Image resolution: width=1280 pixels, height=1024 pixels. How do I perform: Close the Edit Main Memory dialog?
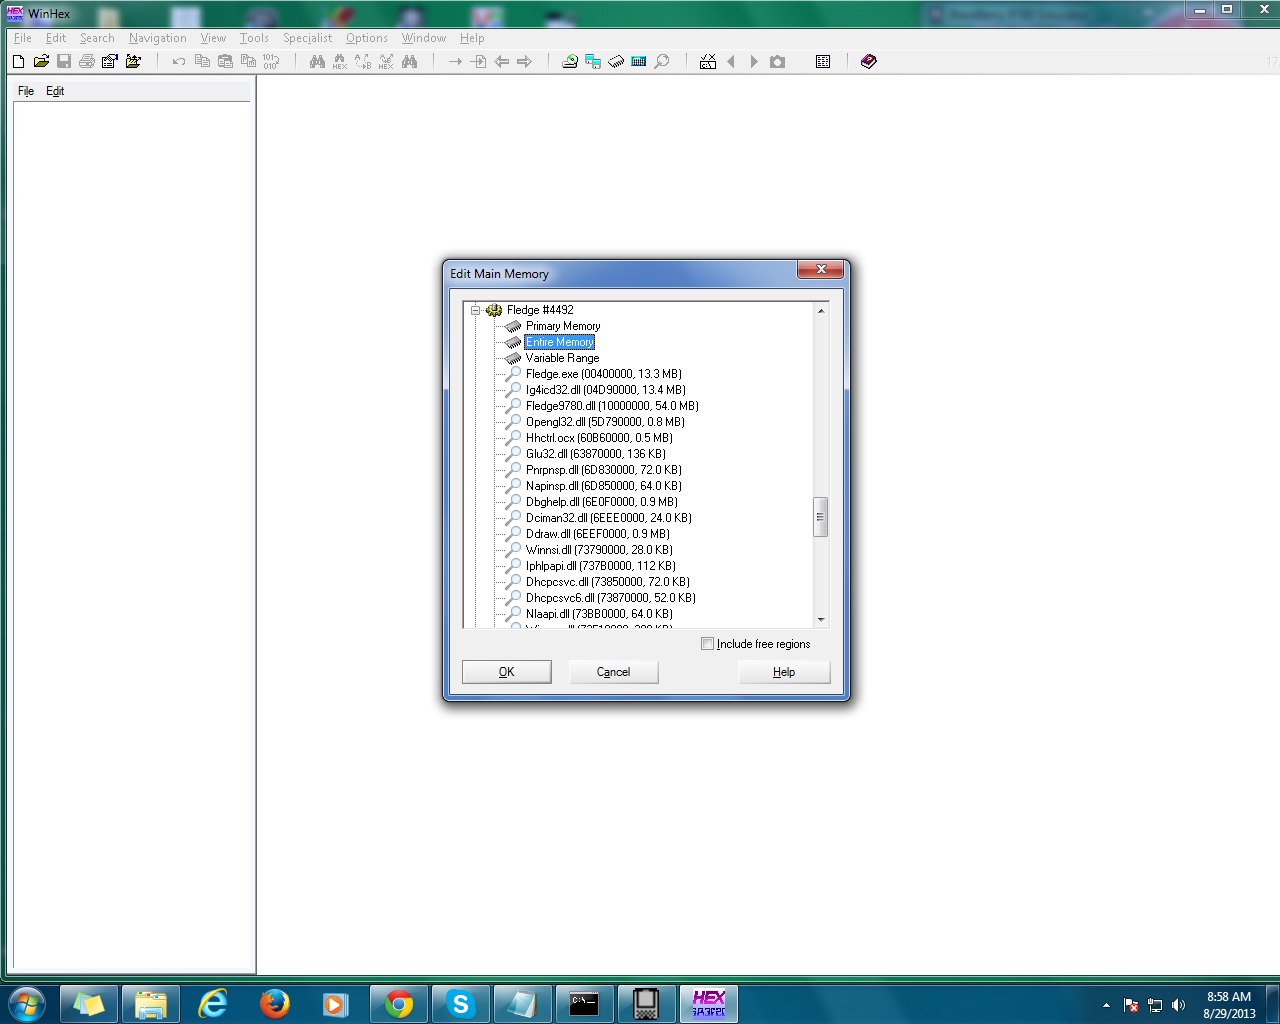point(821,270)
